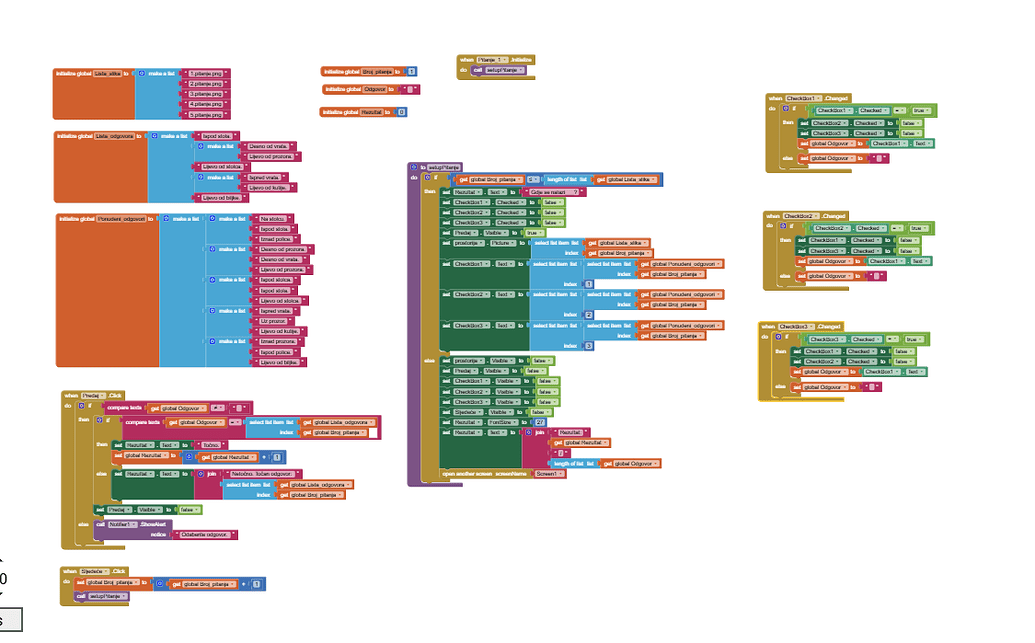Screen dimensions: 1035x643
Task: Open the mutator icon on Ponudeni_odgovori outer make a list
Action: pos(166,219)
